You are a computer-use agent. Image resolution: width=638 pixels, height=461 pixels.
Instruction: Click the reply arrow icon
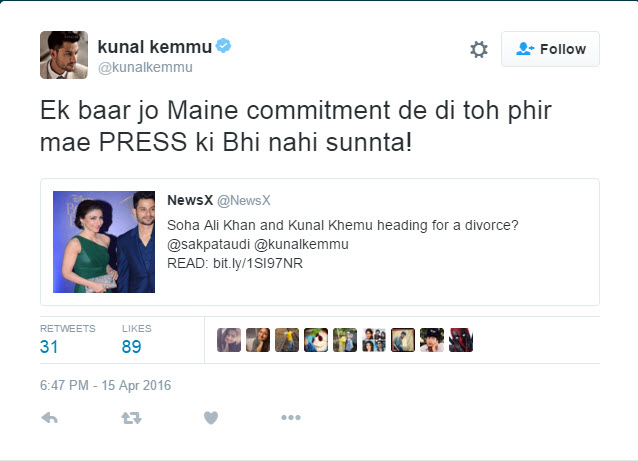click(x=49, y=418)
